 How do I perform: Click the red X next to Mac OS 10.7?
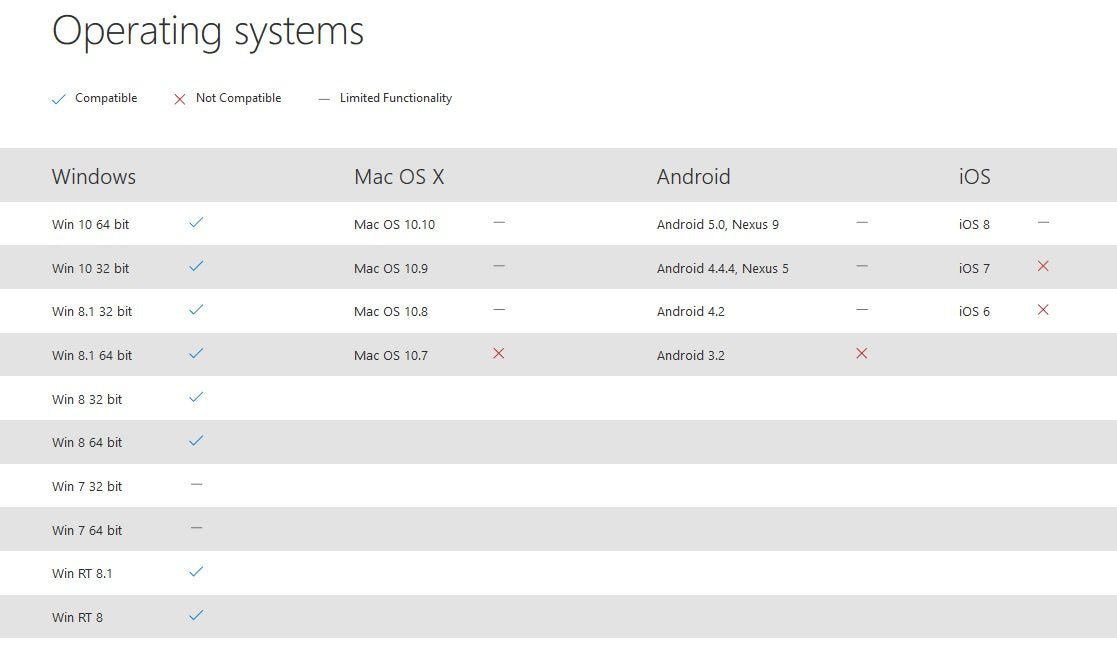(498, 354)
